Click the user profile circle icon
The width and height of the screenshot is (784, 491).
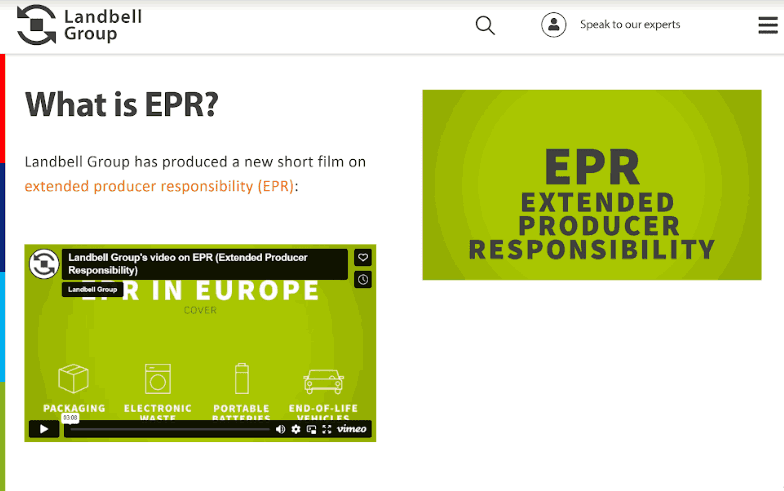click(x=554, y=24)
